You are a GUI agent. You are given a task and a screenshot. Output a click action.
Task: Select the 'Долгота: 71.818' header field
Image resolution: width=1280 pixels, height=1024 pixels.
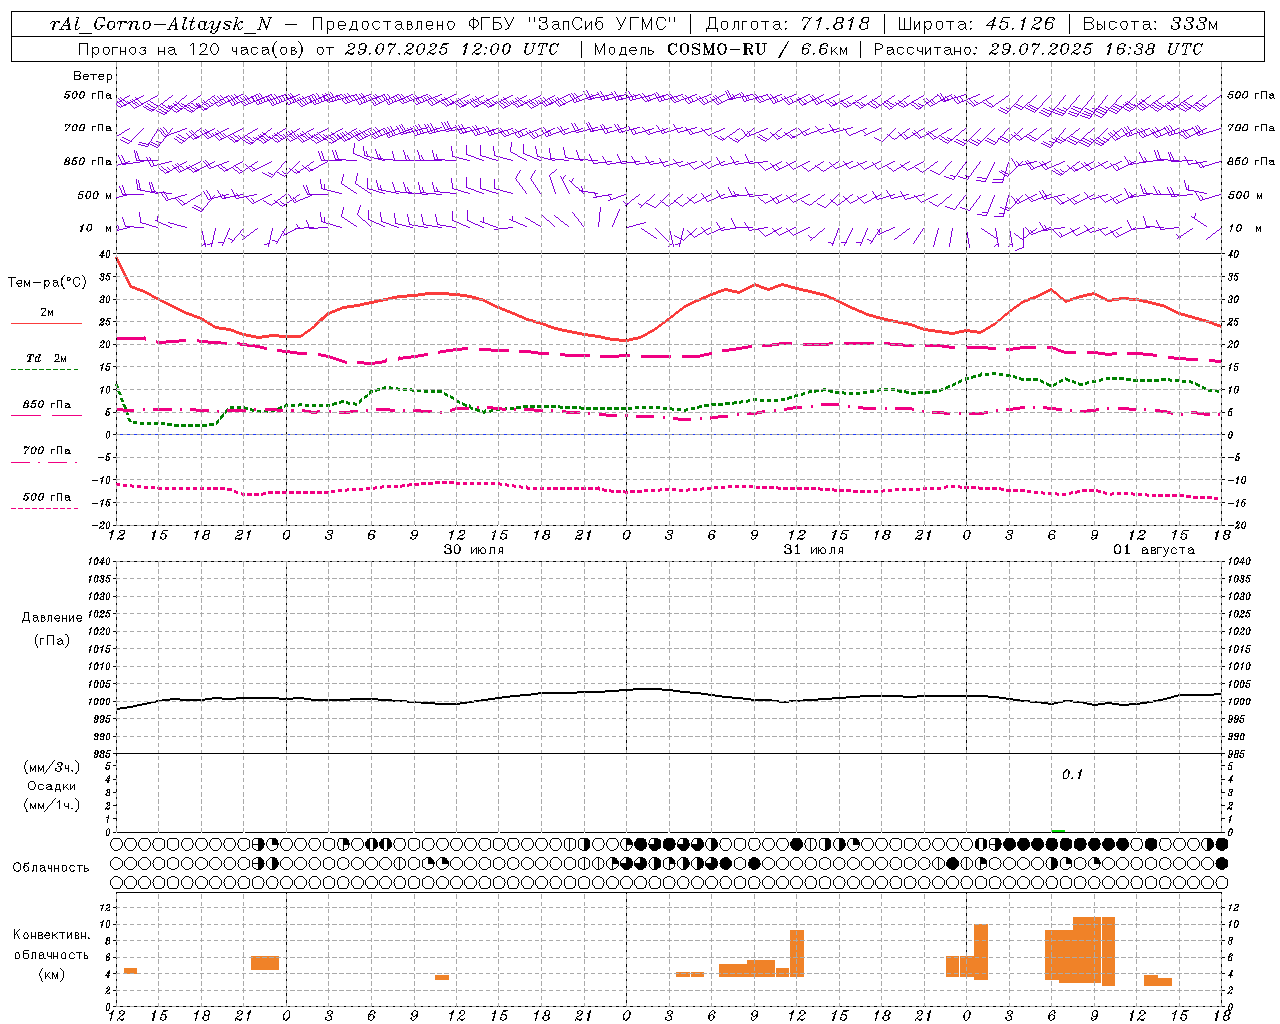tap(788, 24)
